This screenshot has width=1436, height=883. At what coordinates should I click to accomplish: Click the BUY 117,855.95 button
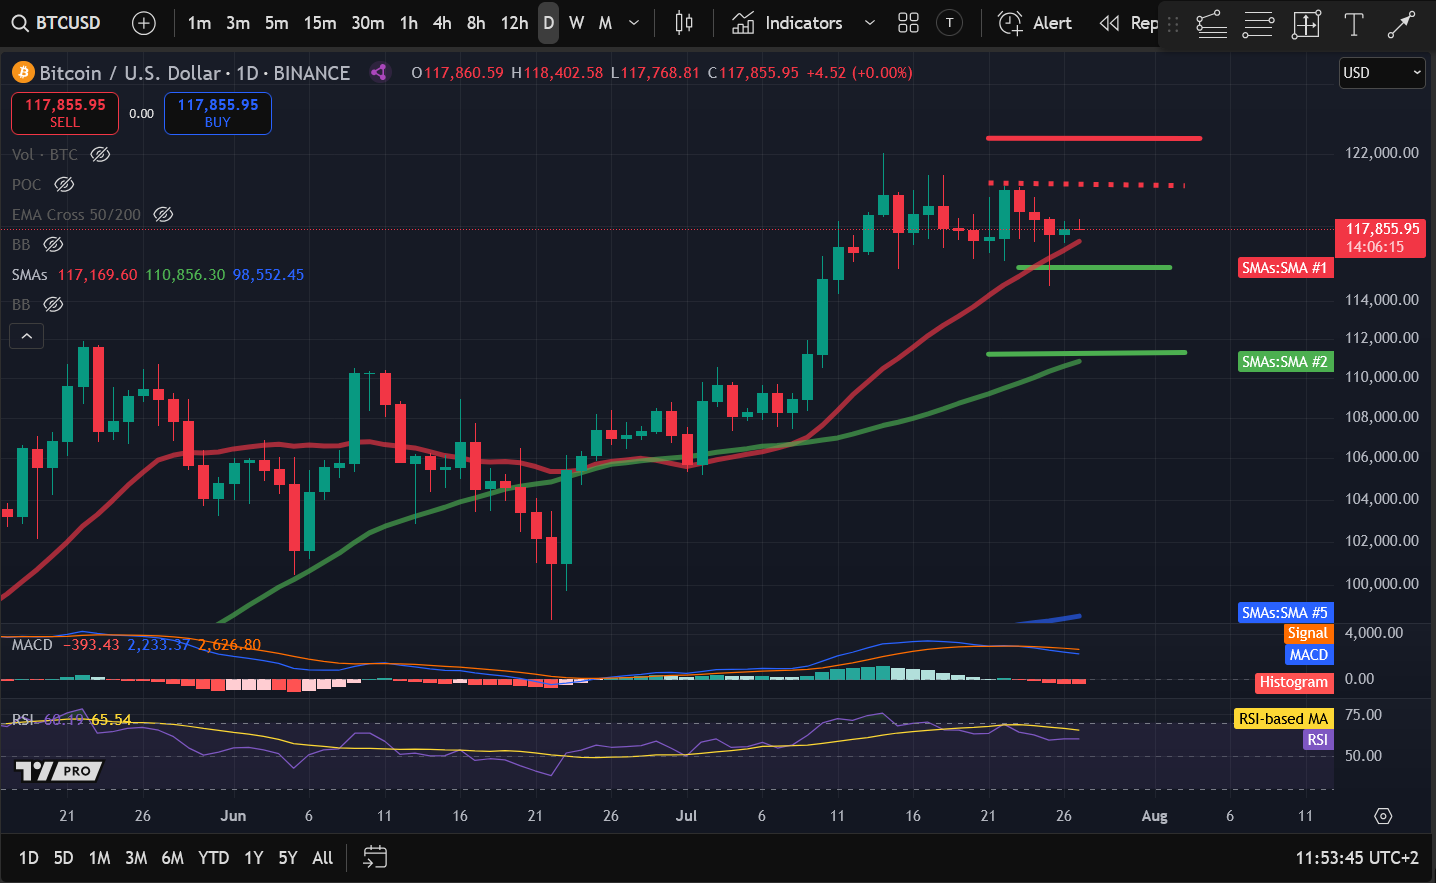click(218, 113)
